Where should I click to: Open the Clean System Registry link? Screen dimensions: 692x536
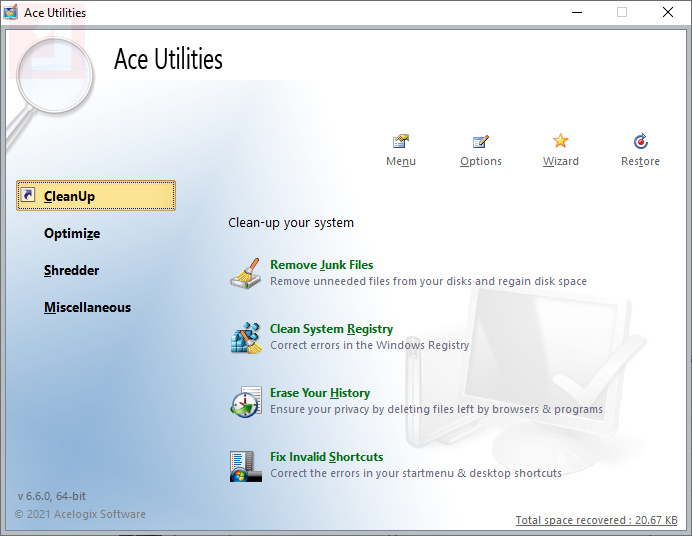pyautogui.click(x=331, y=329)
